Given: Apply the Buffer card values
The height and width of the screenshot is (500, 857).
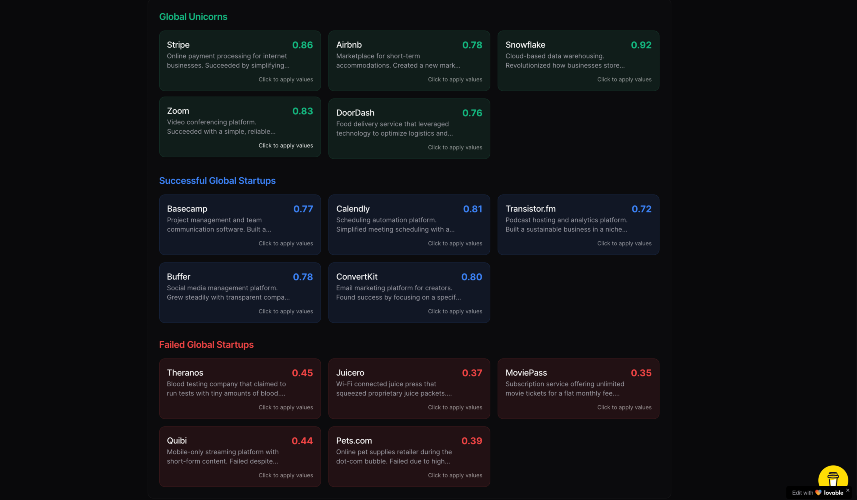Looking at the screenshot, I should click(x=240, y=292).
